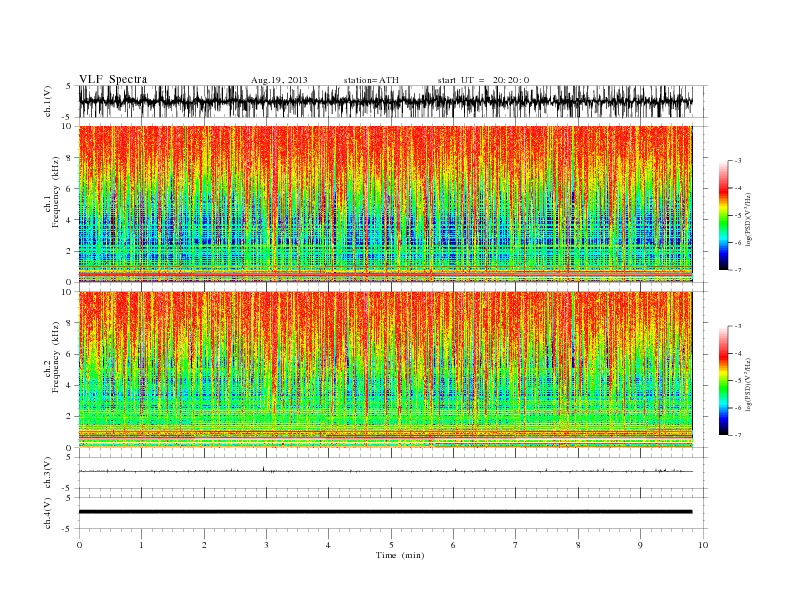This screenshot has height=612, width=792.
Task: Click the ch.4 thick black trace
Action: click(x=385, y=512)
